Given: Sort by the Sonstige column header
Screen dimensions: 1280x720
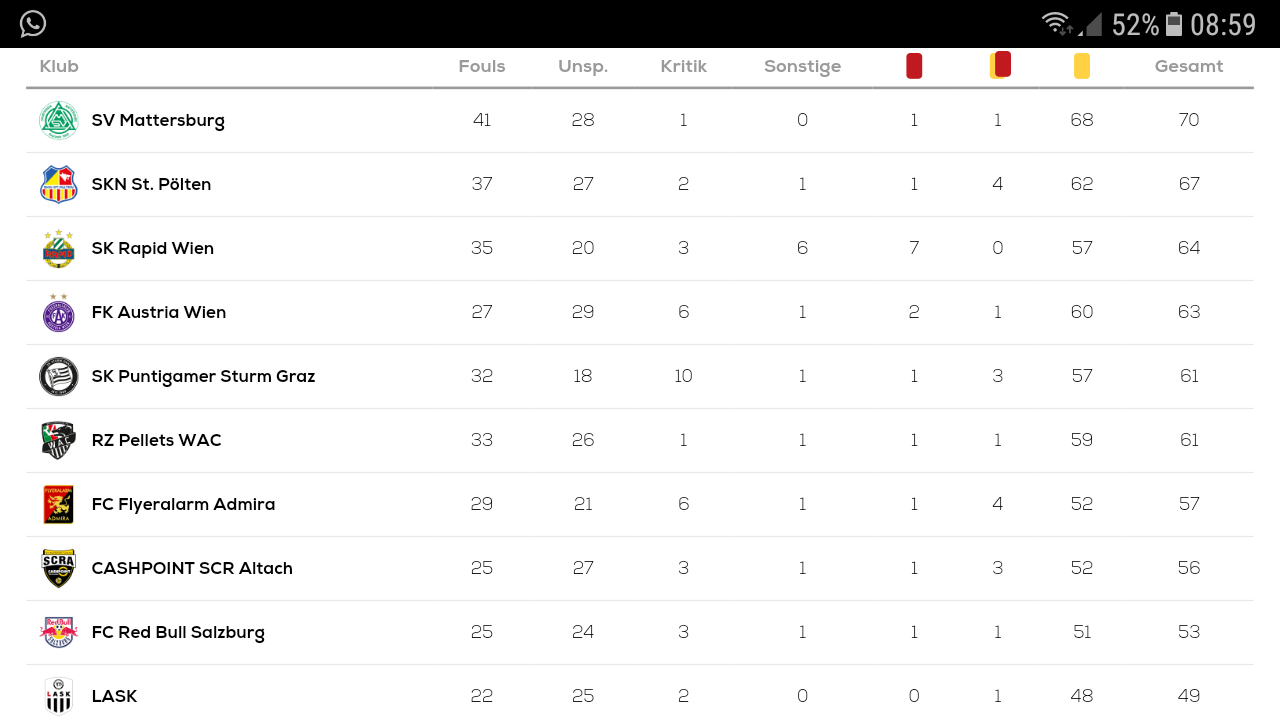Looking at the screenshot, I should (x=802, y=66).
